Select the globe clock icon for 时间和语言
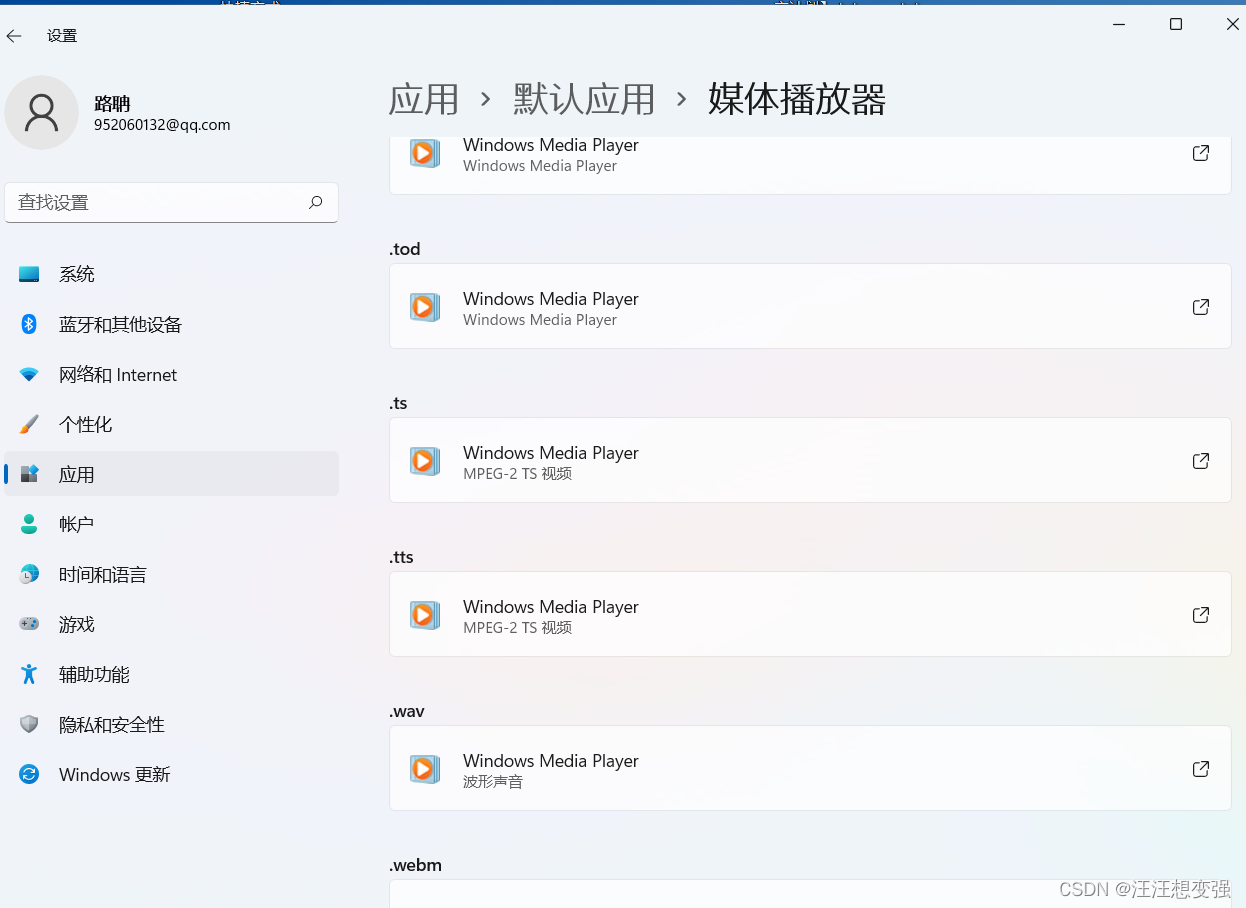Screen dimensions: 1246x908 29,574
